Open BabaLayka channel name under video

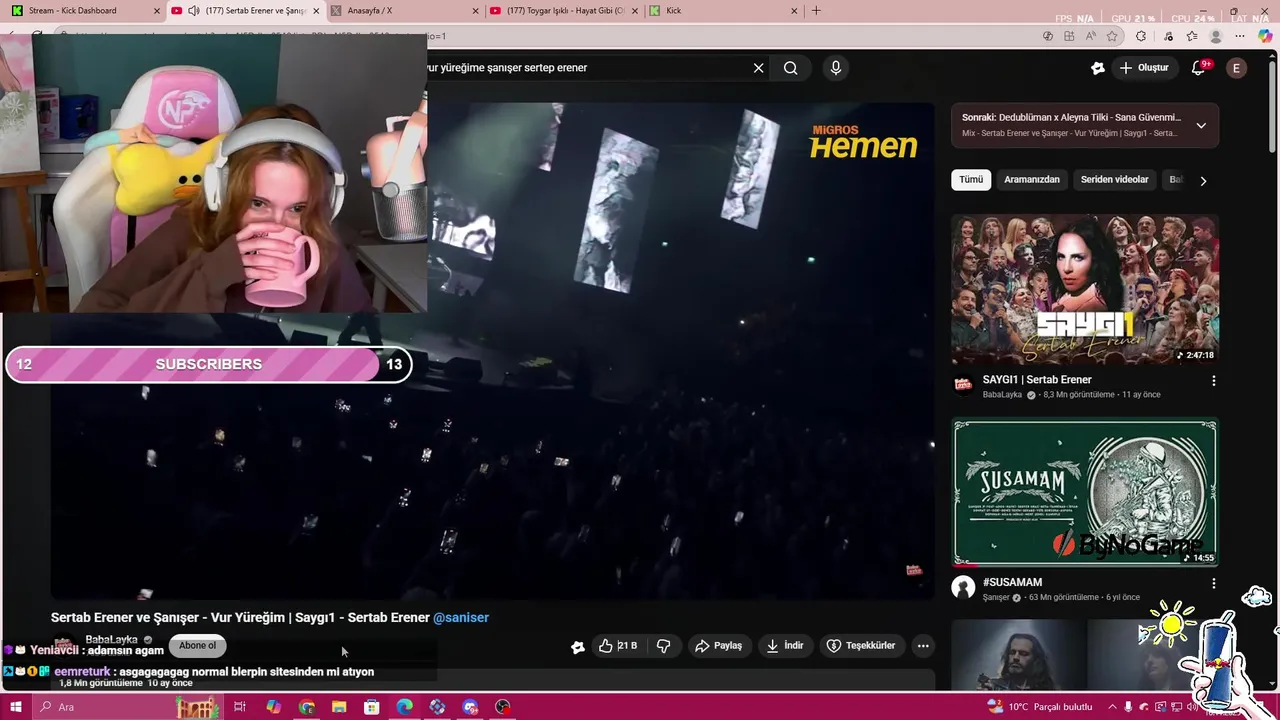click(111, 640)
